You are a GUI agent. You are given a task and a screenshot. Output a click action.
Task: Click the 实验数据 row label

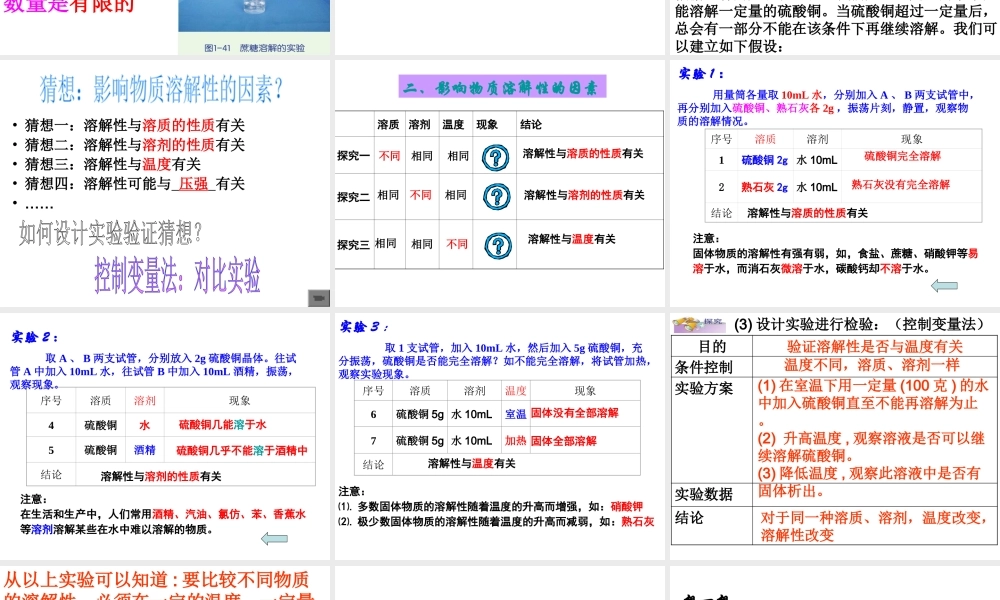[x=704, y=494]
